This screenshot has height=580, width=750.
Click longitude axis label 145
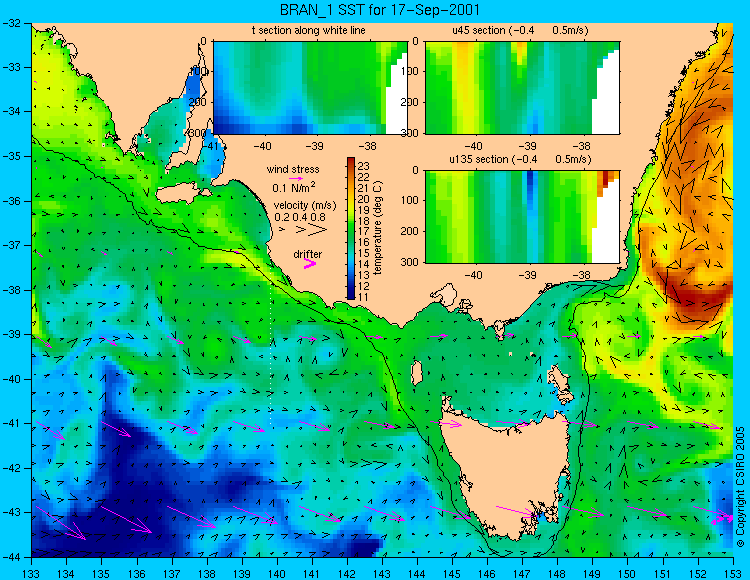(x=452, y=574)
